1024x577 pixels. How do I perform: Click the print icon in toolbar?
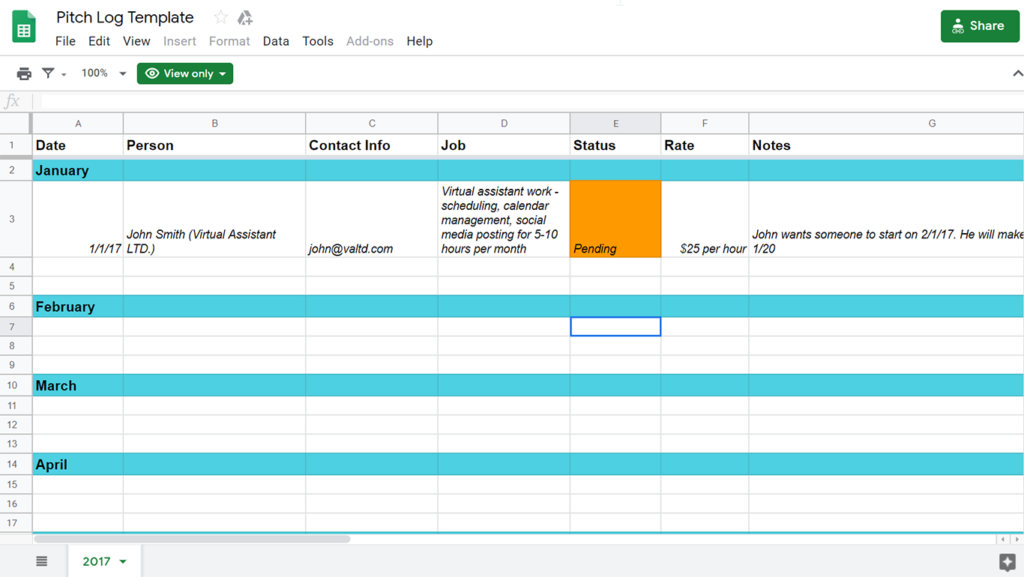24,74
